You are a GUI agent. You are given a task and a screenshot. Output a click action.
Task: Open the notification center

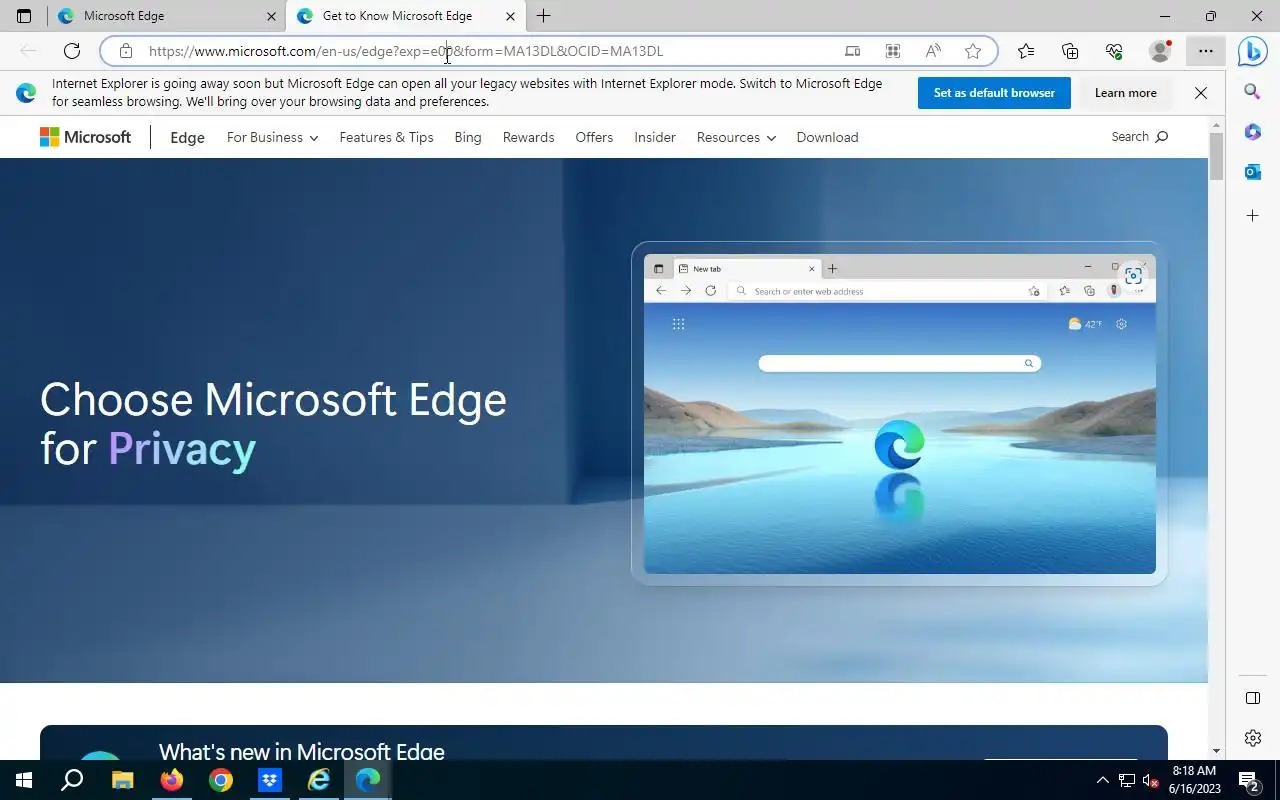[x=1248, y=780]
